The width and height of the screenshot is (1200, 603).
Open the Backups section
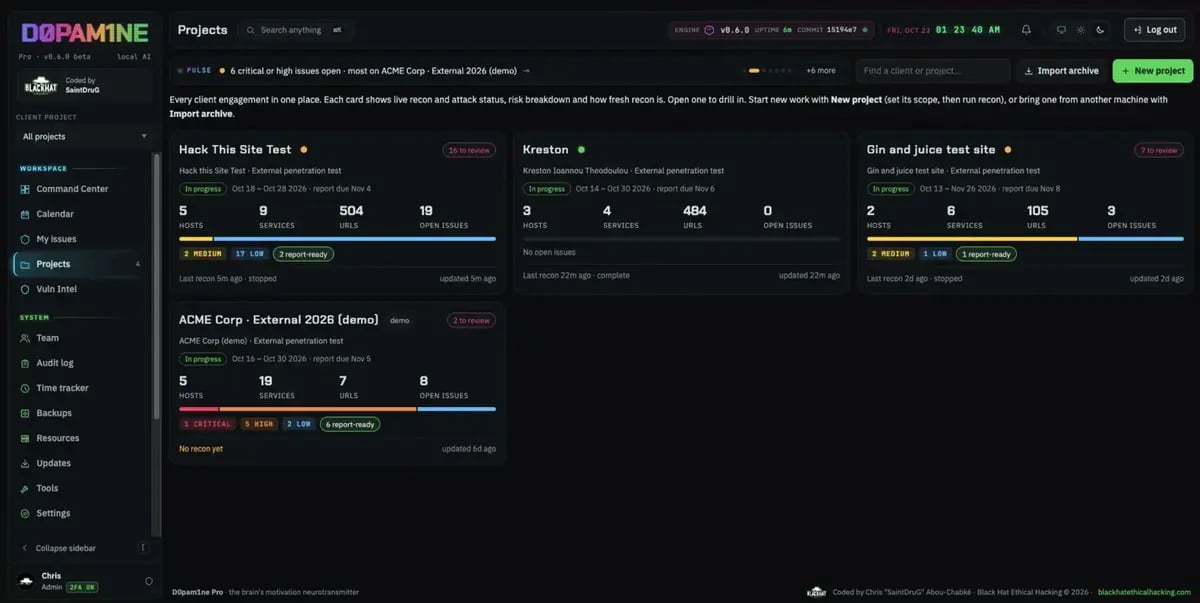pyautogui.click(x=82, y=413)
